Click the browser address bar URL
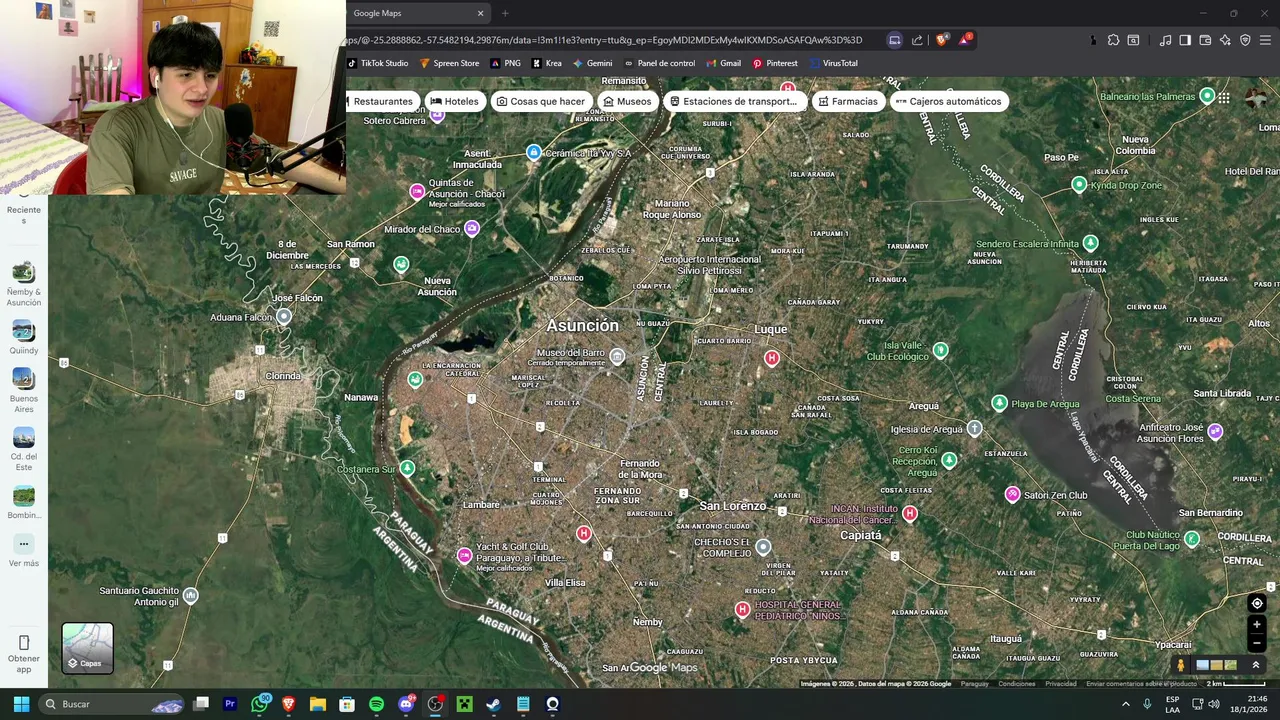 pyautogui.click(x=605, y=40)
